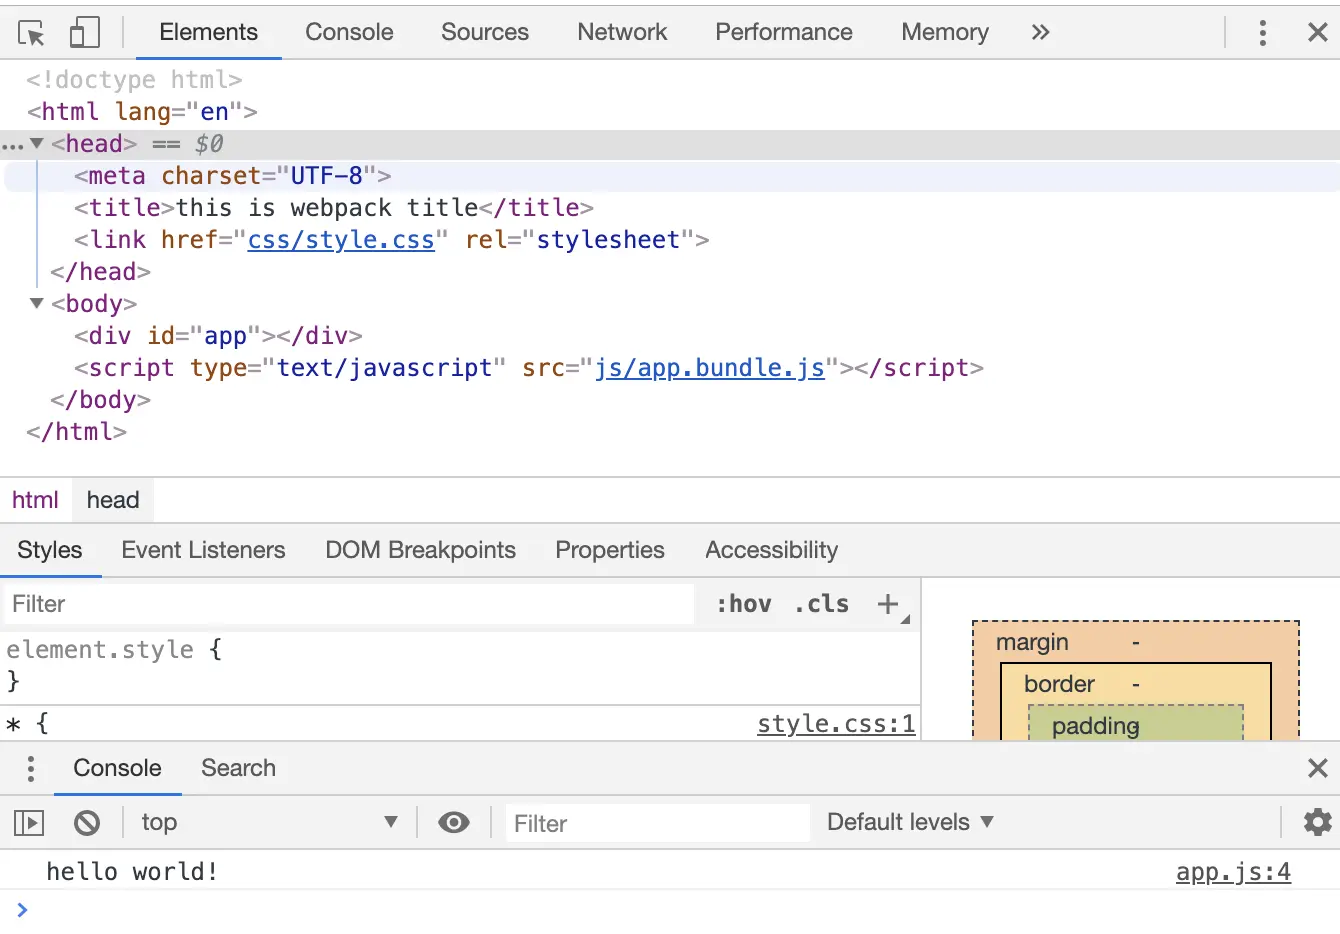Open the DevTools three-dot customize menu
Screen dimensions: 1340x934
click(1262, 33)
